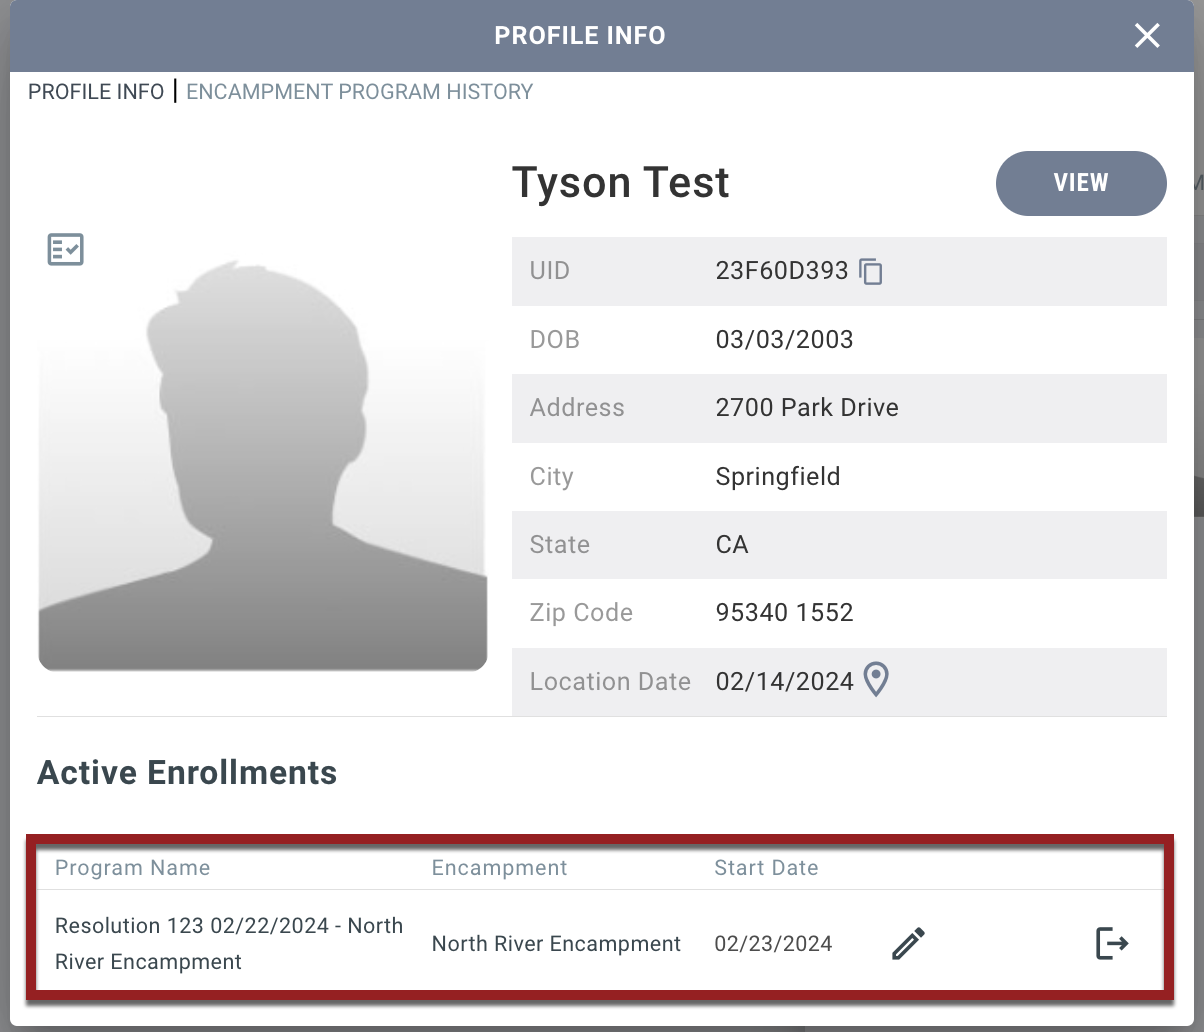Select Tyson Test's name heading
The height and width of the screenshot is (1032, 1204).
tap(620, 182)
